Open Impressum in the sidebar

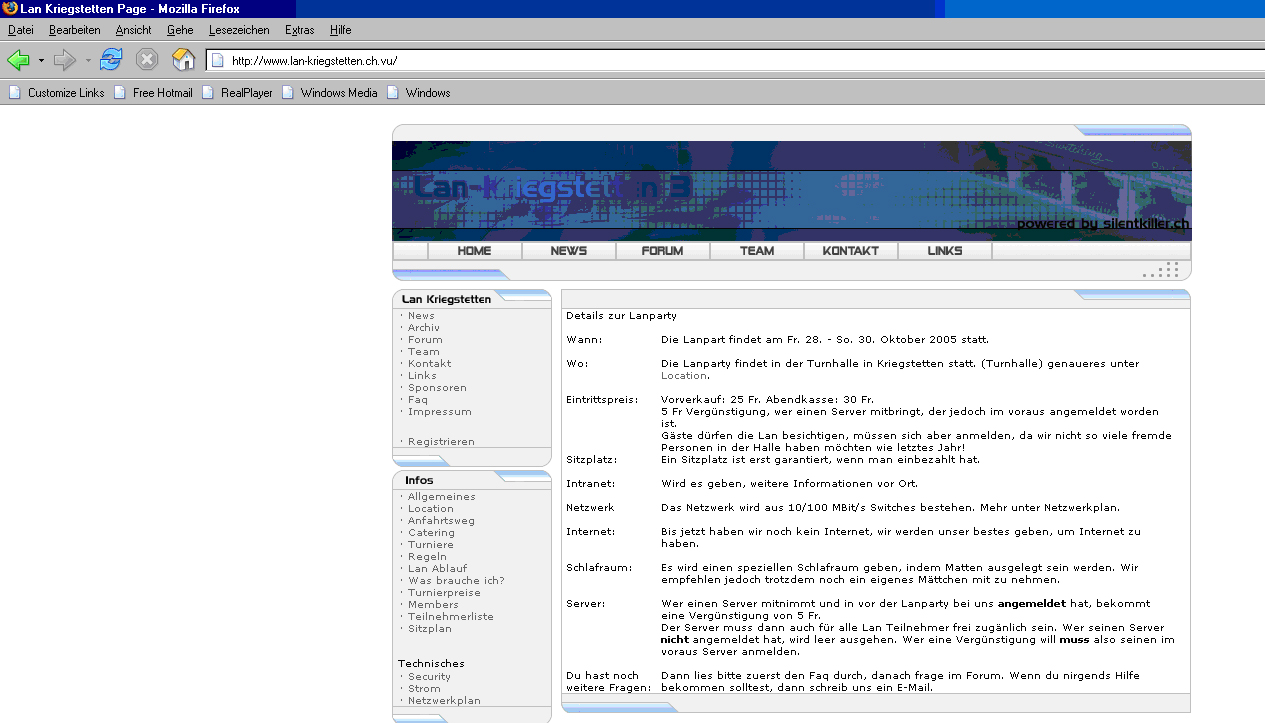point(440,412)
